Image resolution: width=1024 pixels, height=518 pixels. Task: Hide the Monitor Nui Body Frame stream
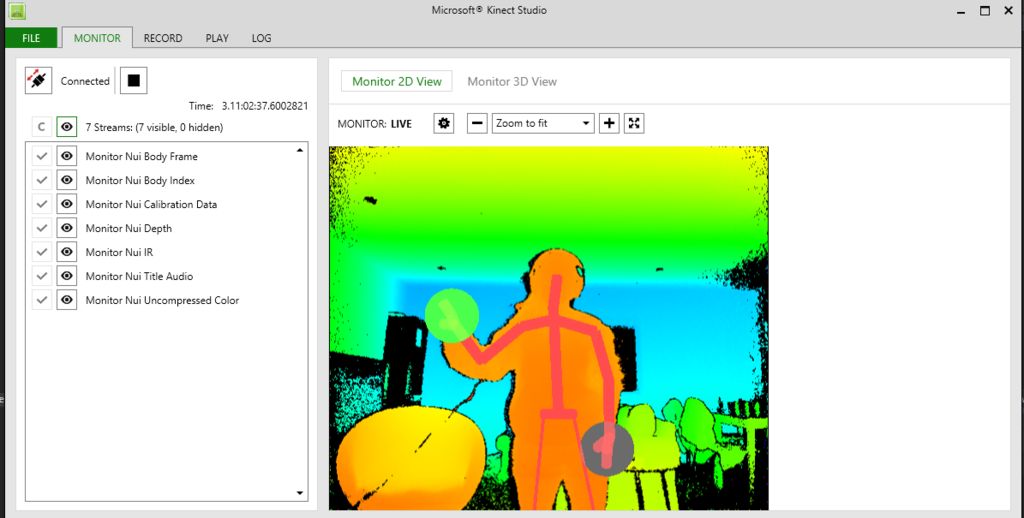click(67, 156)
